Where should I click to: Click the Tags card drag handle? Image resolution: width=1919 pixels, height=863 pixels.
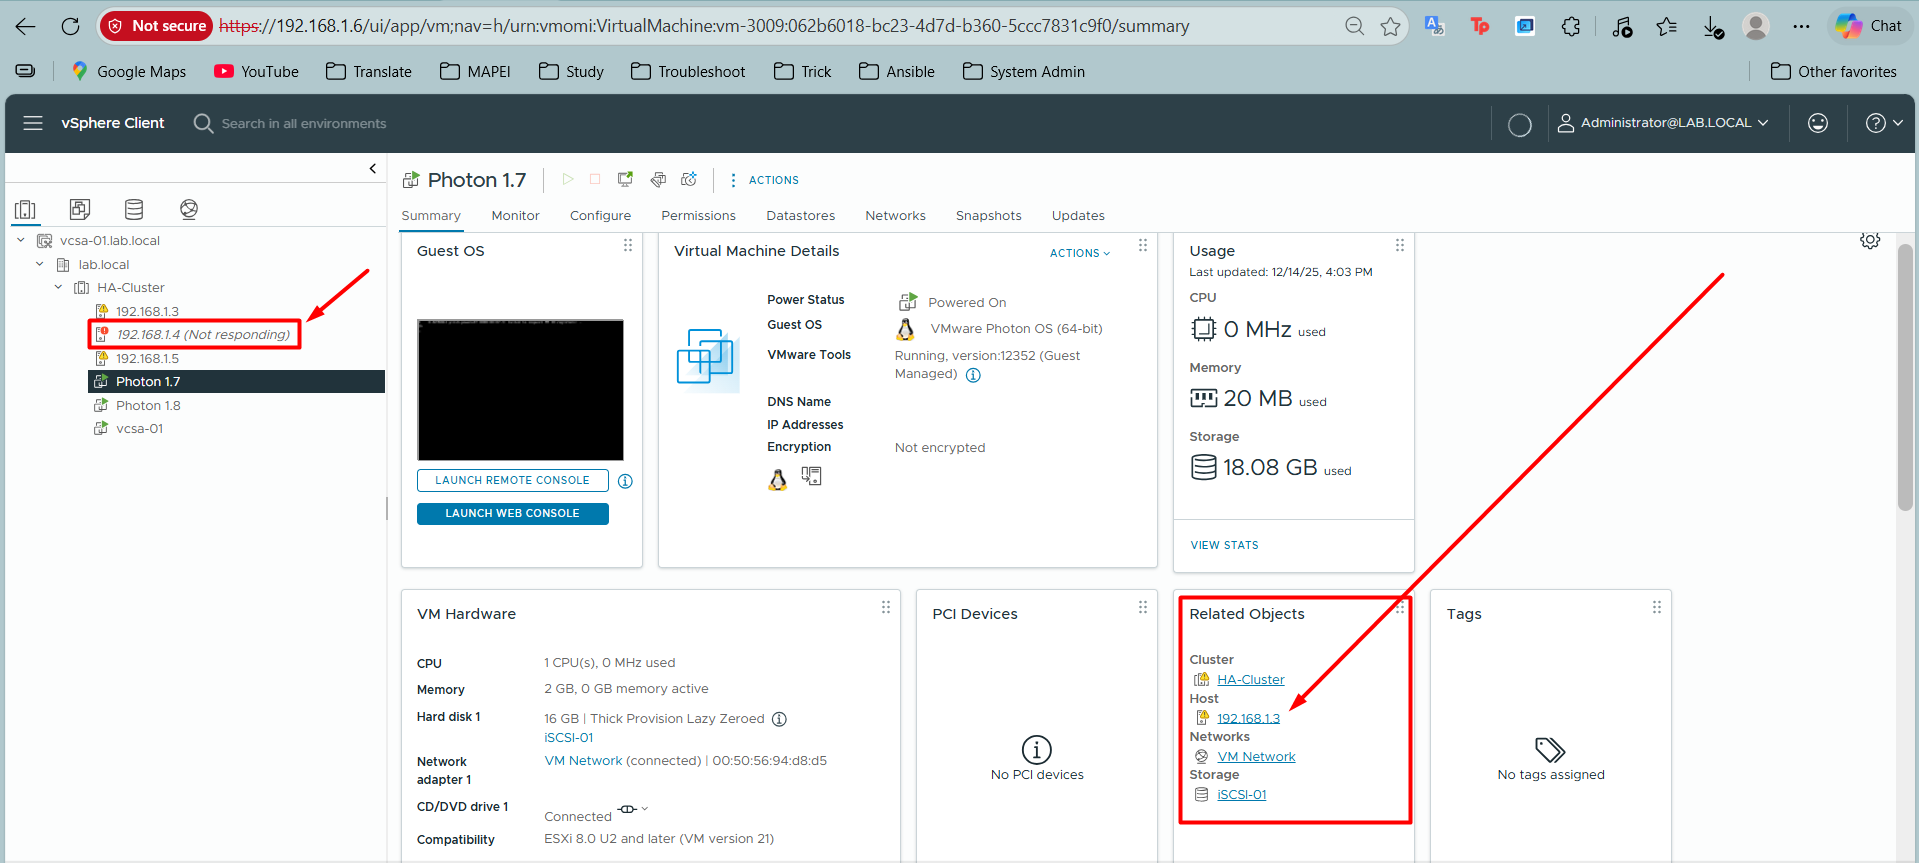coord(1657,607)
